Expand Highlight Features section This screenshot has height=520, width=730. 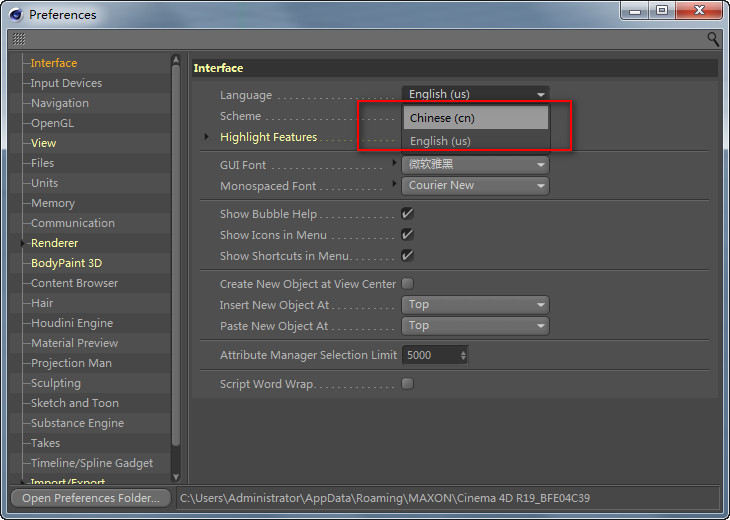[207, 137]
